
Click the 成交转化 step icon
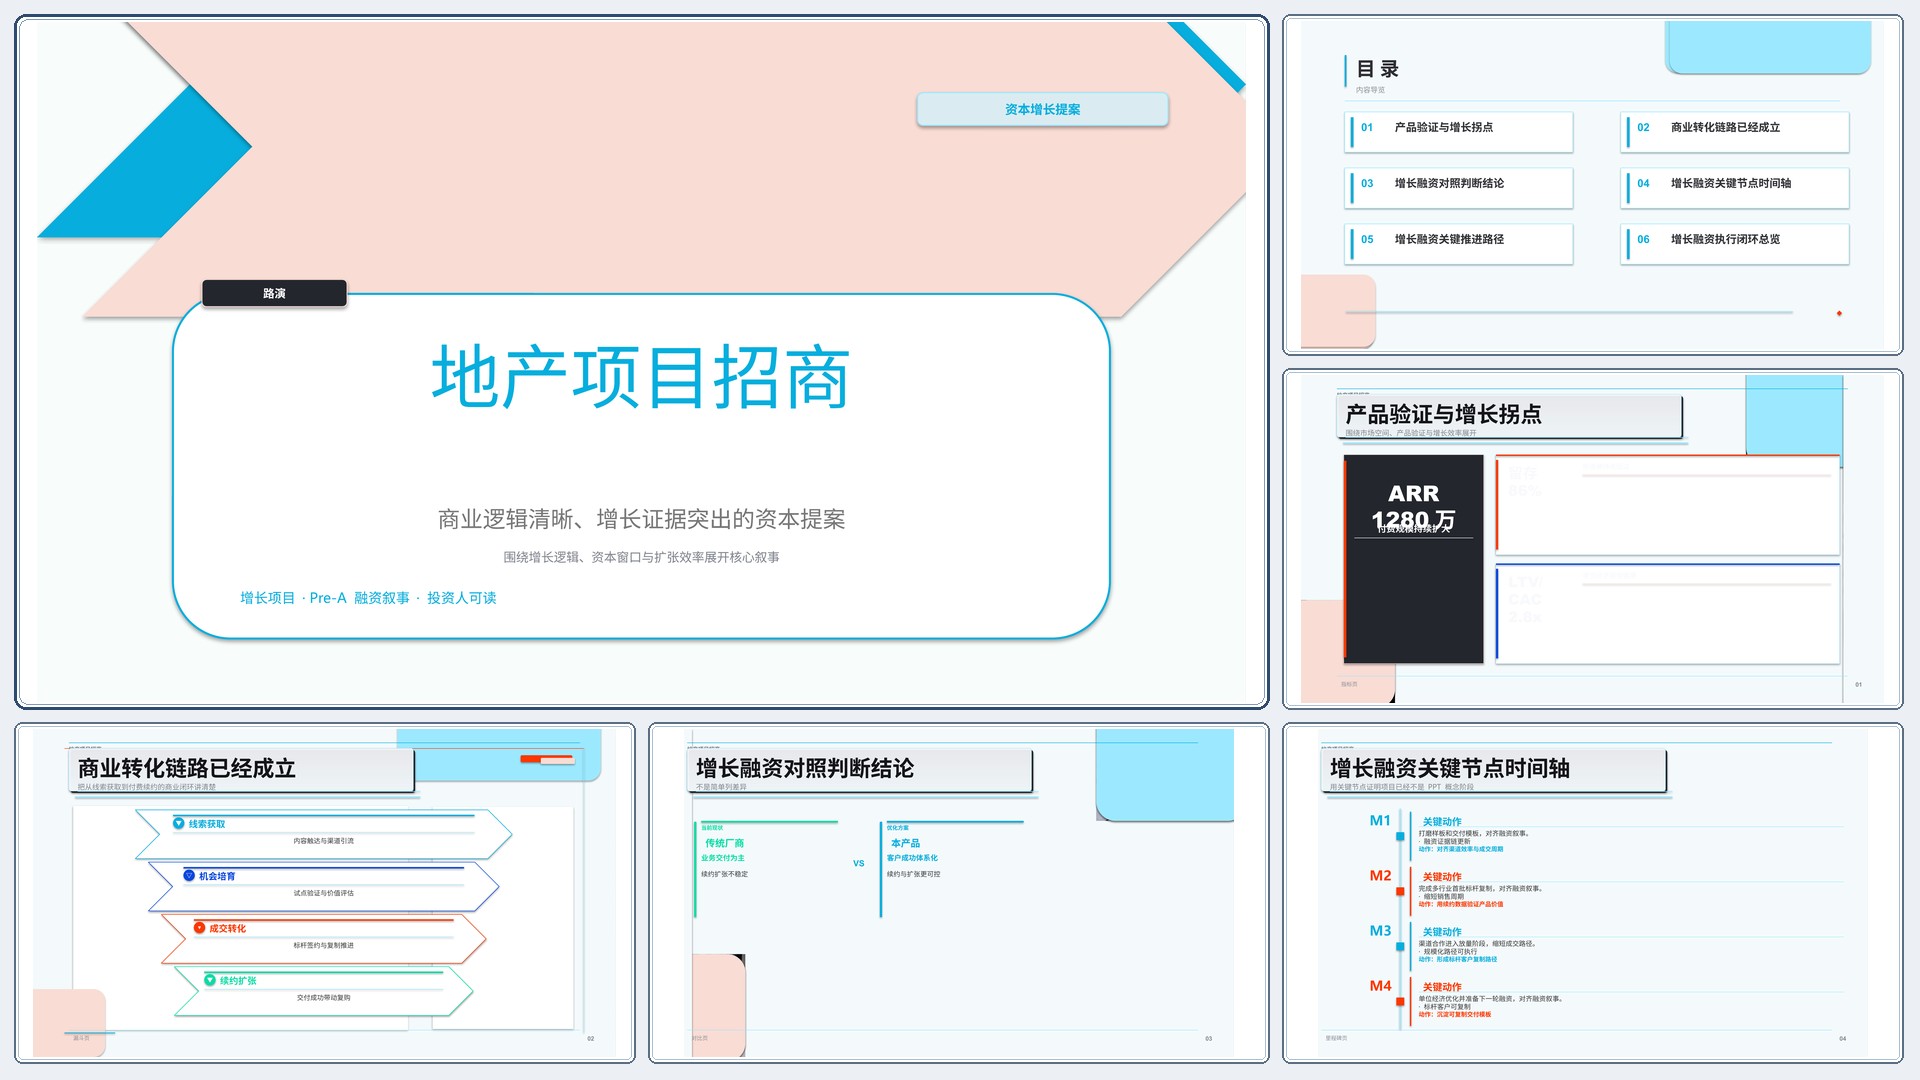point(200,928)
